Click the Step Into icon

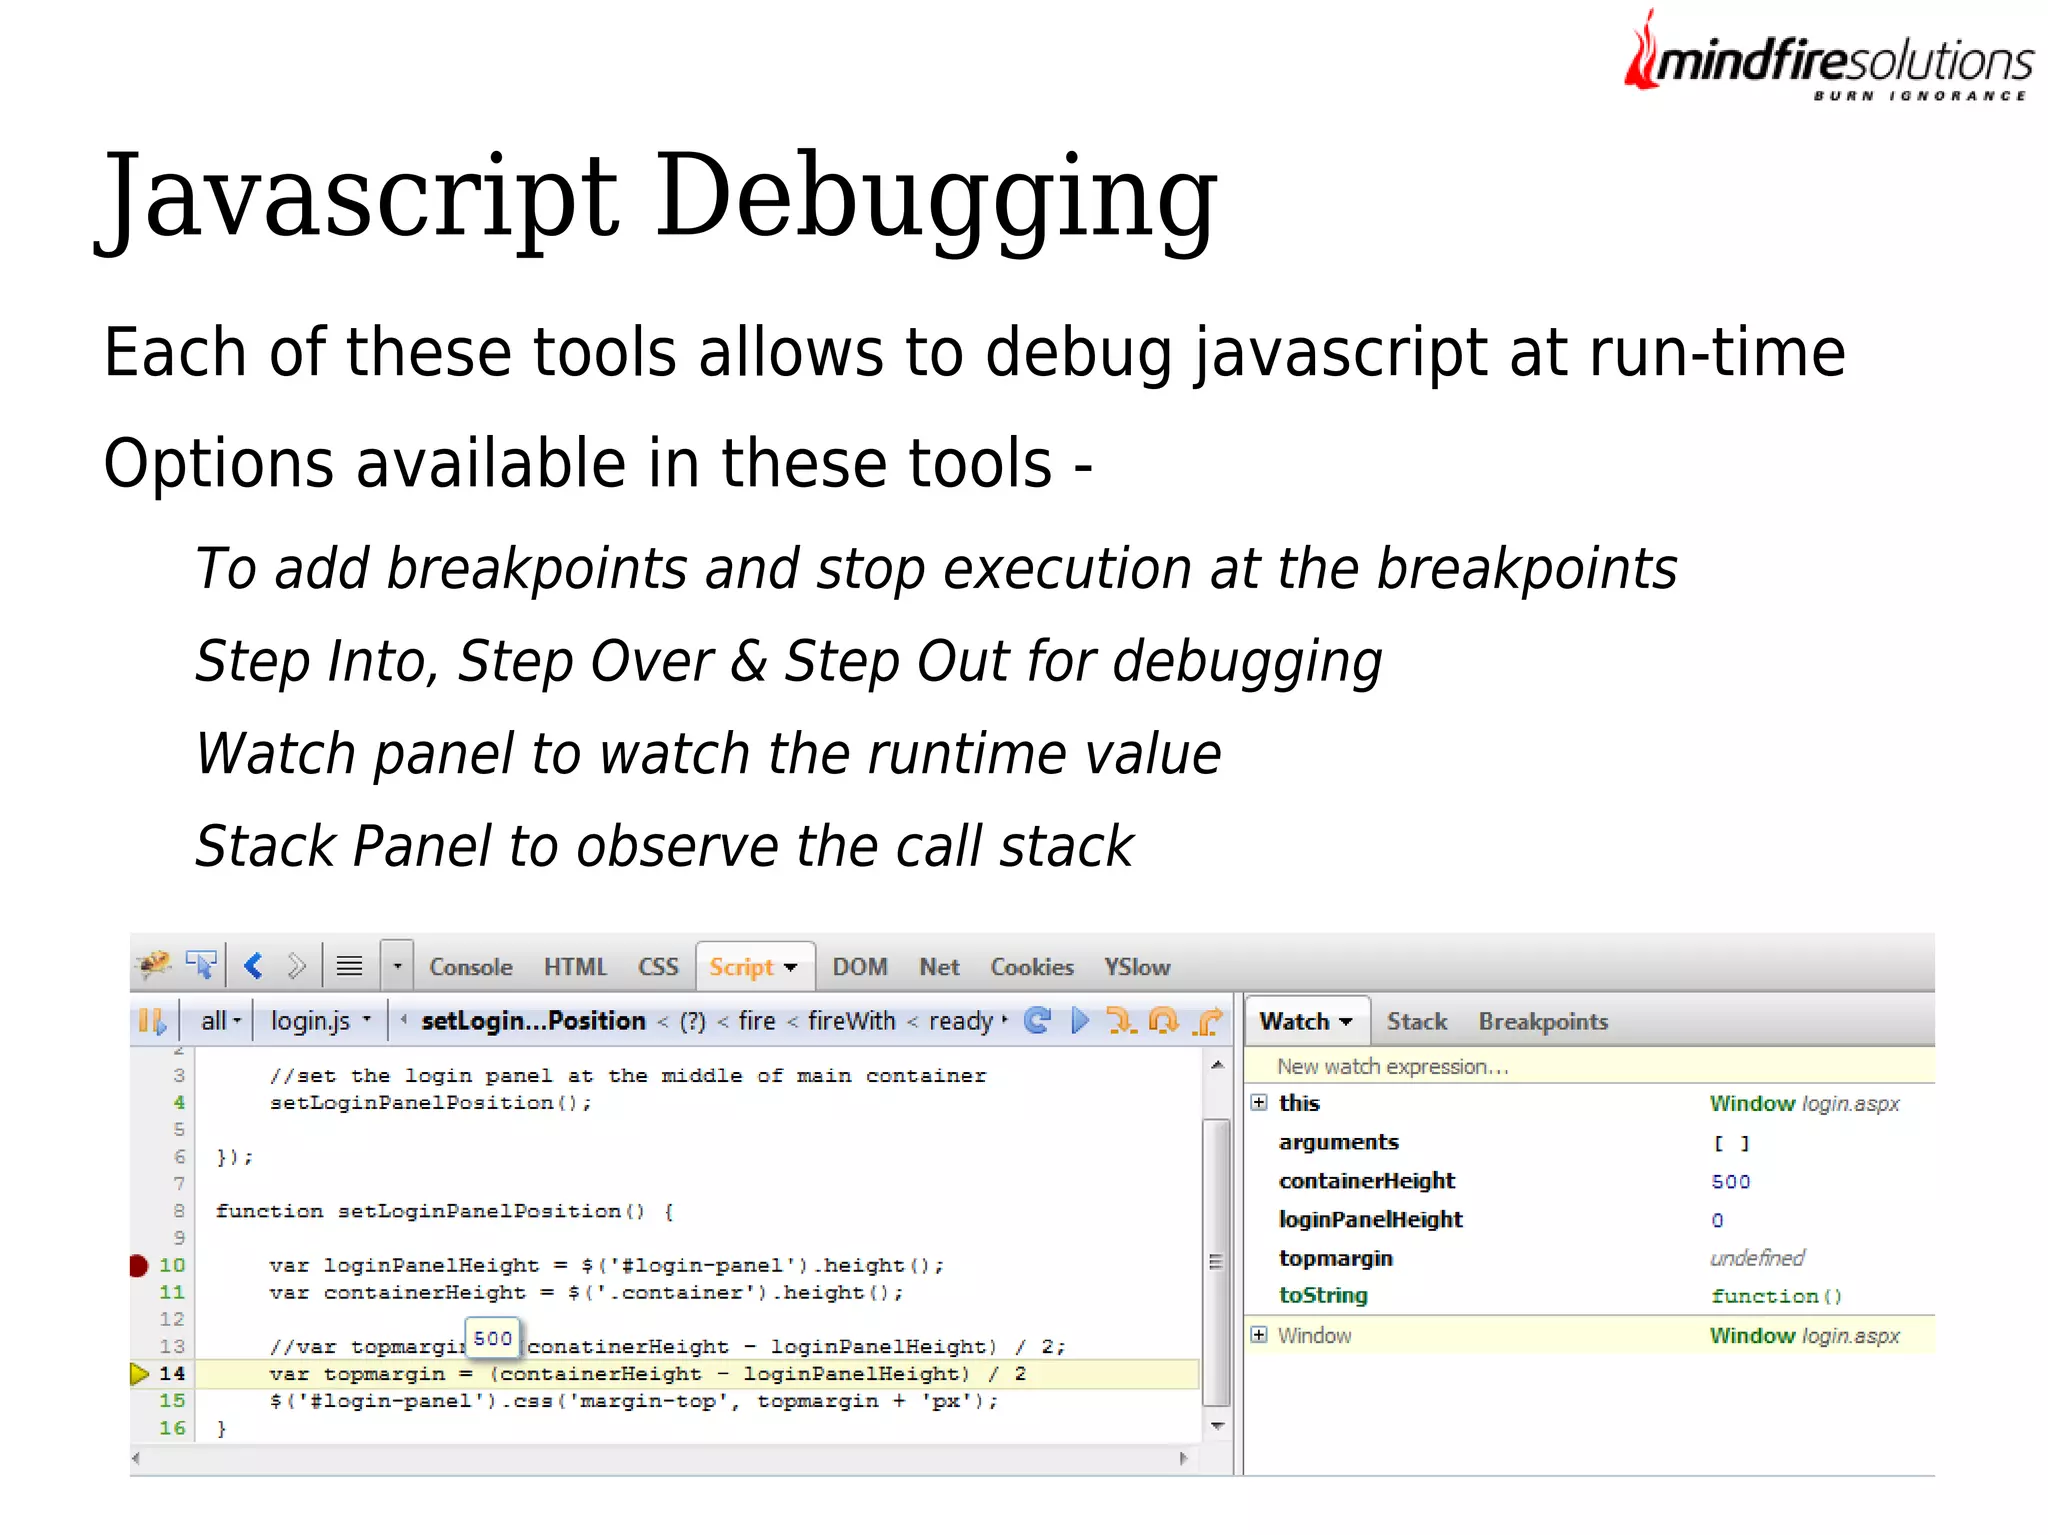point(1120,1020)
